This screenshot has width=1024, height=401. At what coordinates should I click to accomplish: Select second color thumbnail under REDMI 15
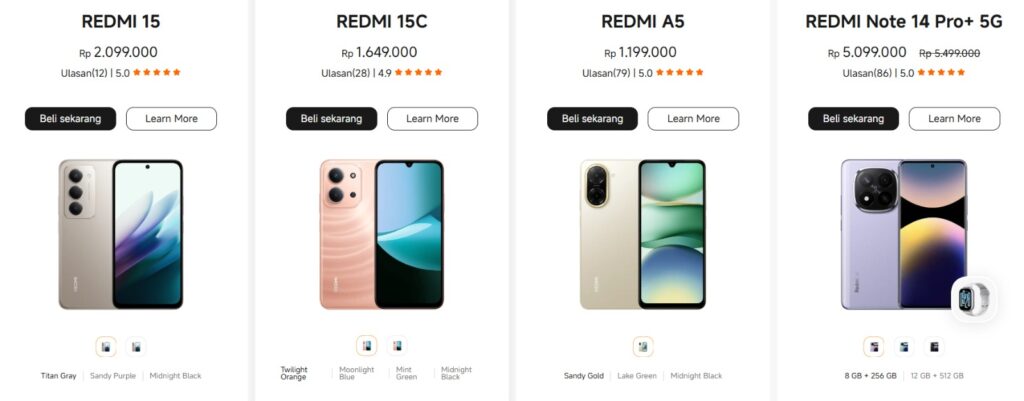tap(136, 347)
